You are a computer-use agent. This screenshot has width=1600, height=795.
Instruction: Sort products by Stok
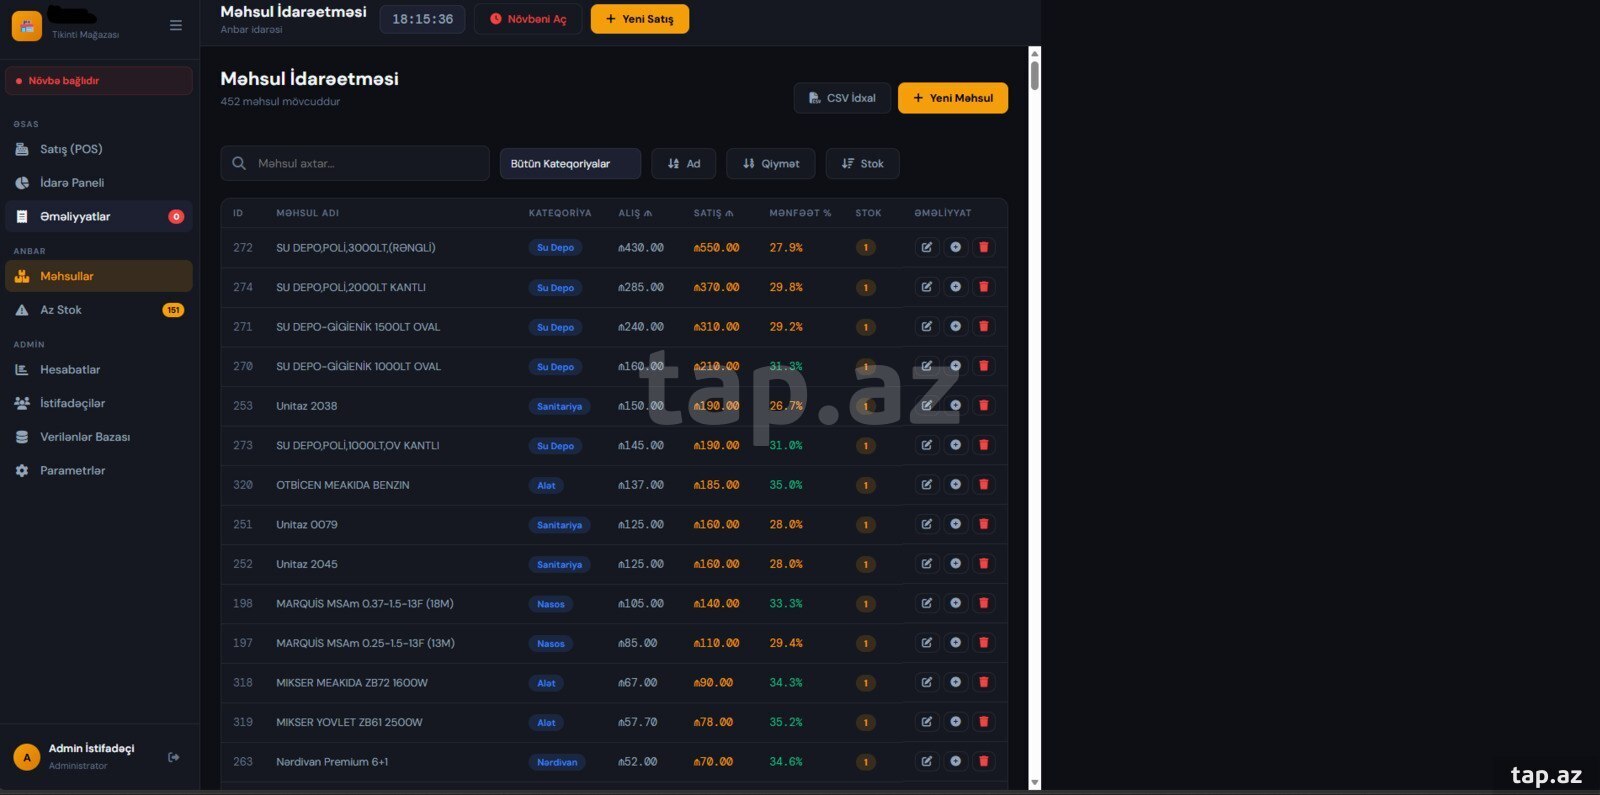click(x=862, y=163)
